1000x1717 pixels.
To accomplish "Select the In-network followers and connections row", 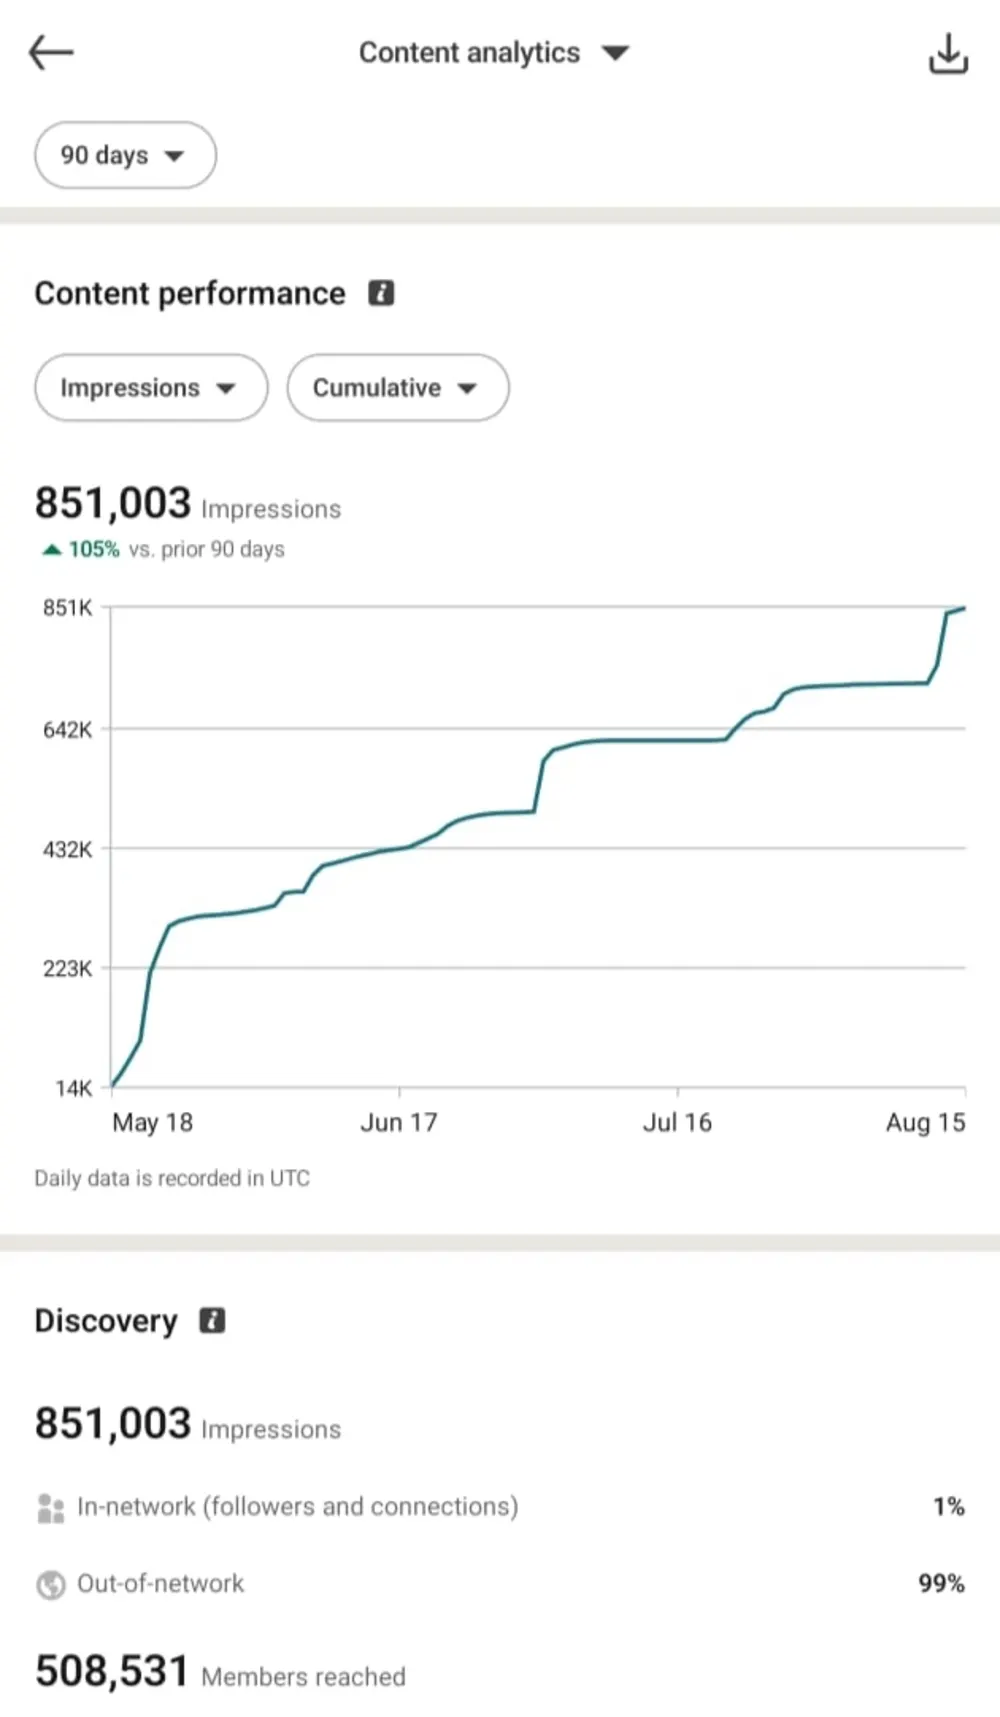I will tap(500, 1507).
